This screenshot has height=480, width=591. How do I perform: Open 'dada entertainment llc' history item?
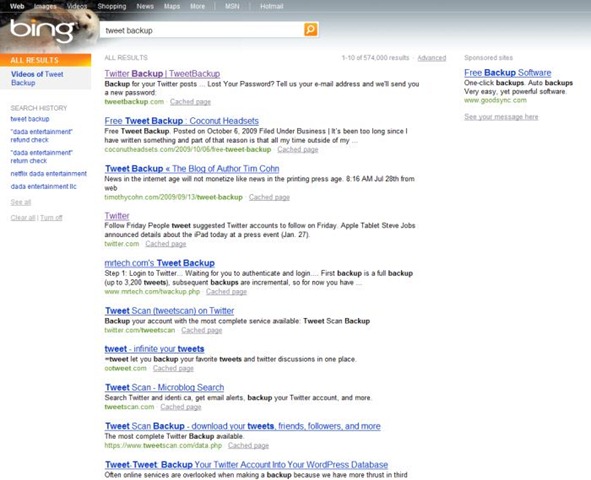[x=43, y=186]
